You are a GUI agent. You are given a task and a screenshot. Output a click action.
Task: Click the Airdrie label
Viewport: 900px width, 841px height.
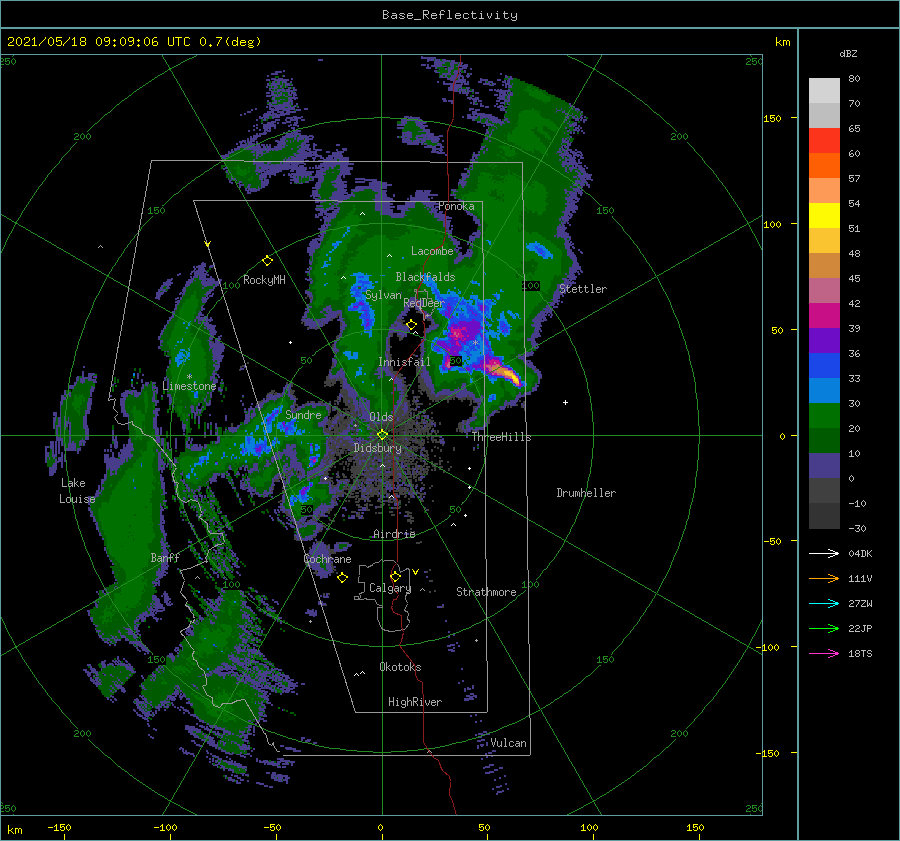coord(394,534)
